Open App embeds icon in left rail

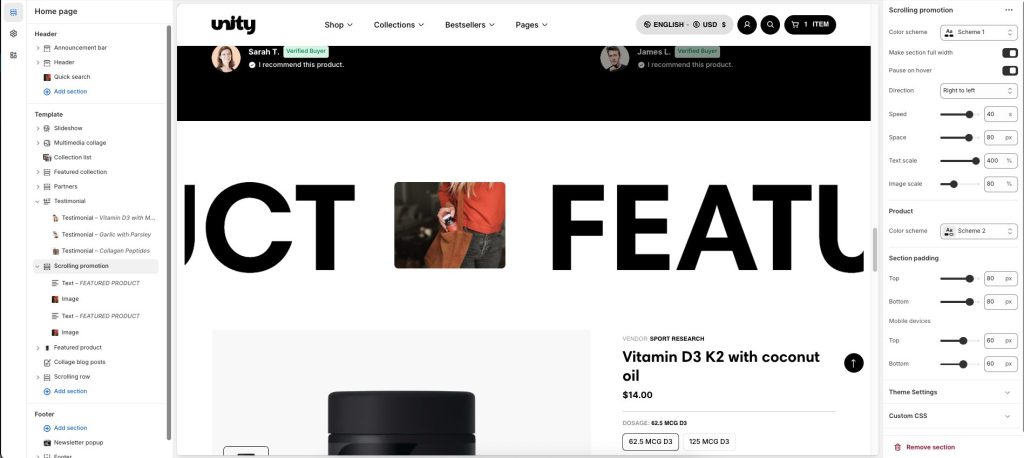(13, 55)
